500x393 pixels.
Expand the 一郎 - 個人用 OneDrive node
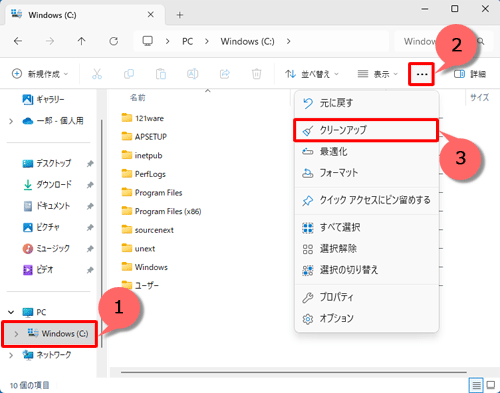(x=11, y=121)
